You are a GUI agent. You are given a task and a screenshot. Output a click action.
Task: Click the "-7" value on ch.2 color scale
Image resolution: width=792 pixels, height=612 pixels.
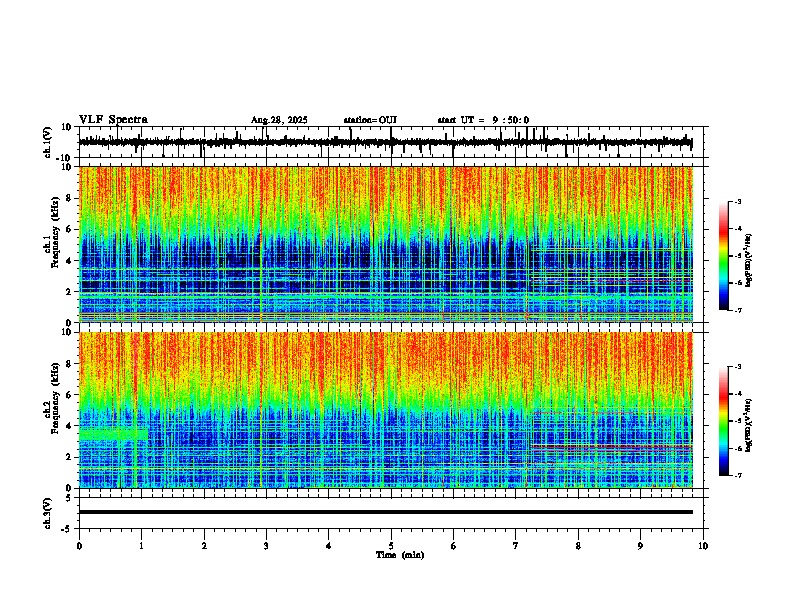pos(737,475)
